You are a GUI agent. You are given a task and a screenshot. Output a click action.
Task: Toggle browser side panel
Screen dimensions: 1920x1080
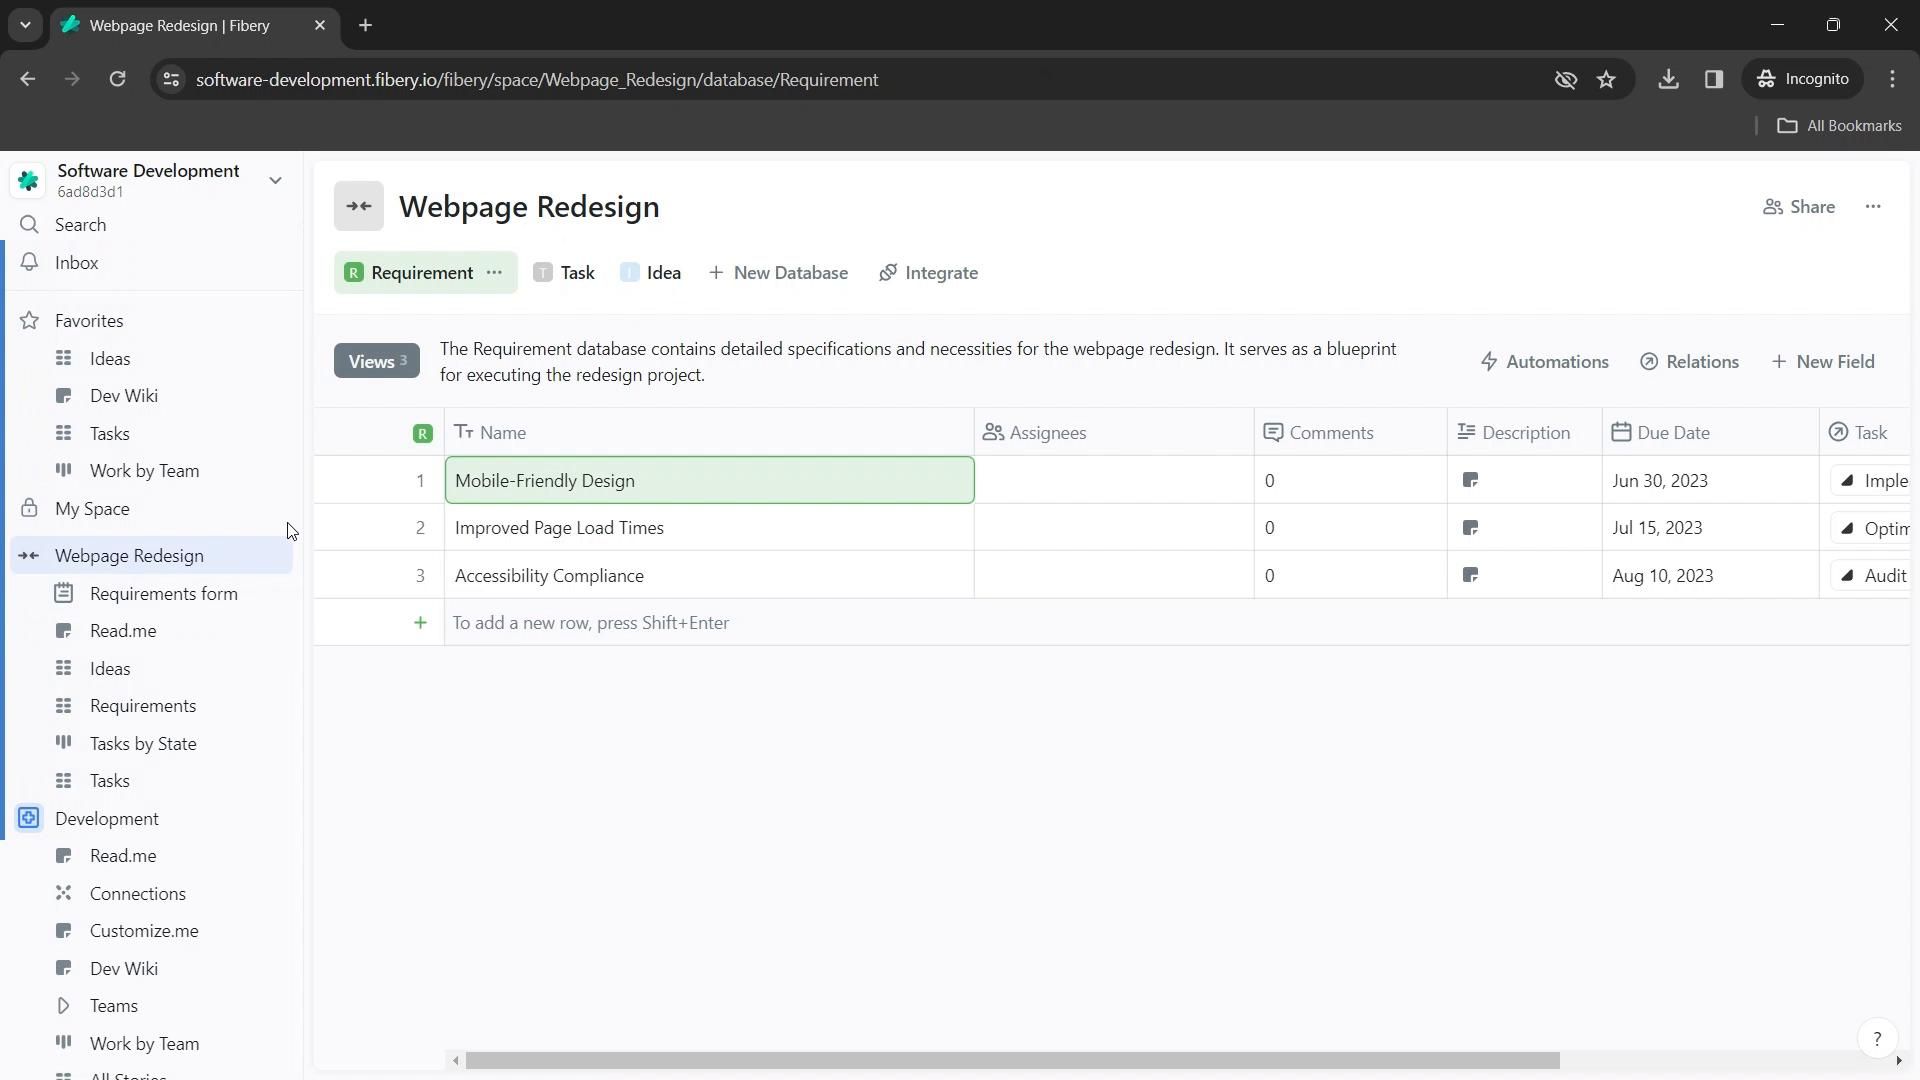(1714, 80)
